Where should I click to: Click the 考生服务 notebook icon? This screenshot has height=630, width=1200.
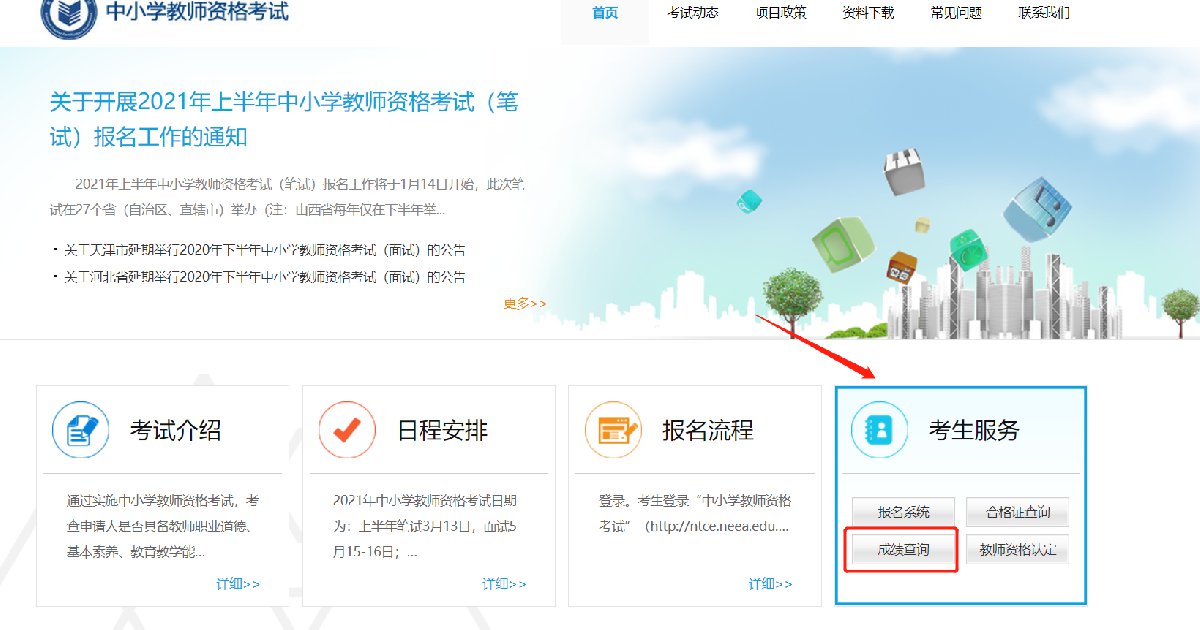click(880, 431)
